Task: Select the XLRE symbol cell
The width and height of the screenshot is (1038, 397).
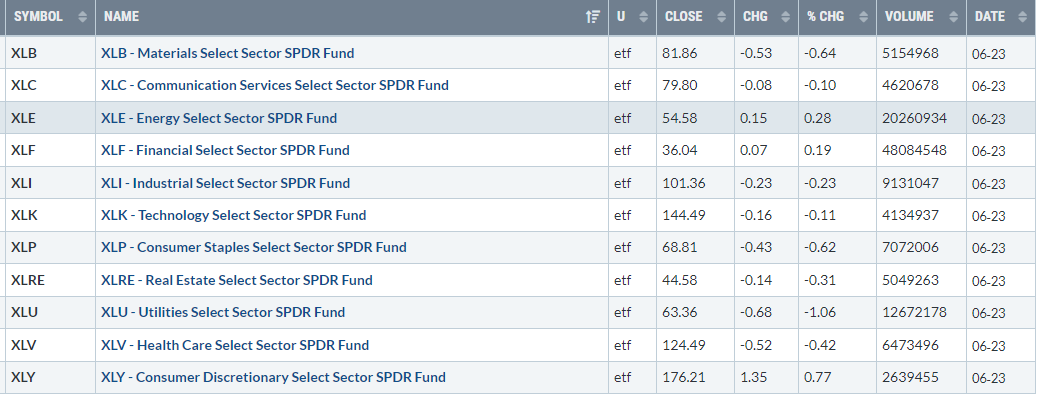Action: click(x=28, y=280)
